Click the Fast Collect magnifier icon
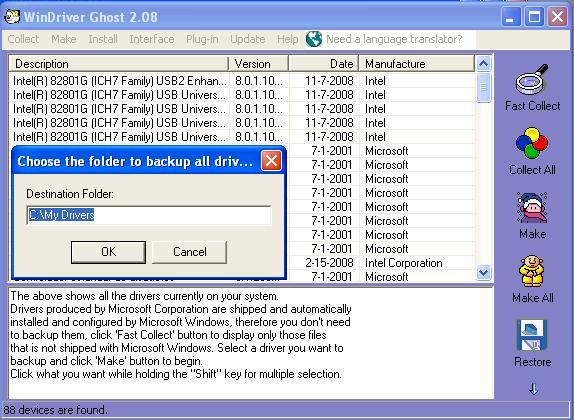Viewport: 574px width, 420px height. click(532, 79)
